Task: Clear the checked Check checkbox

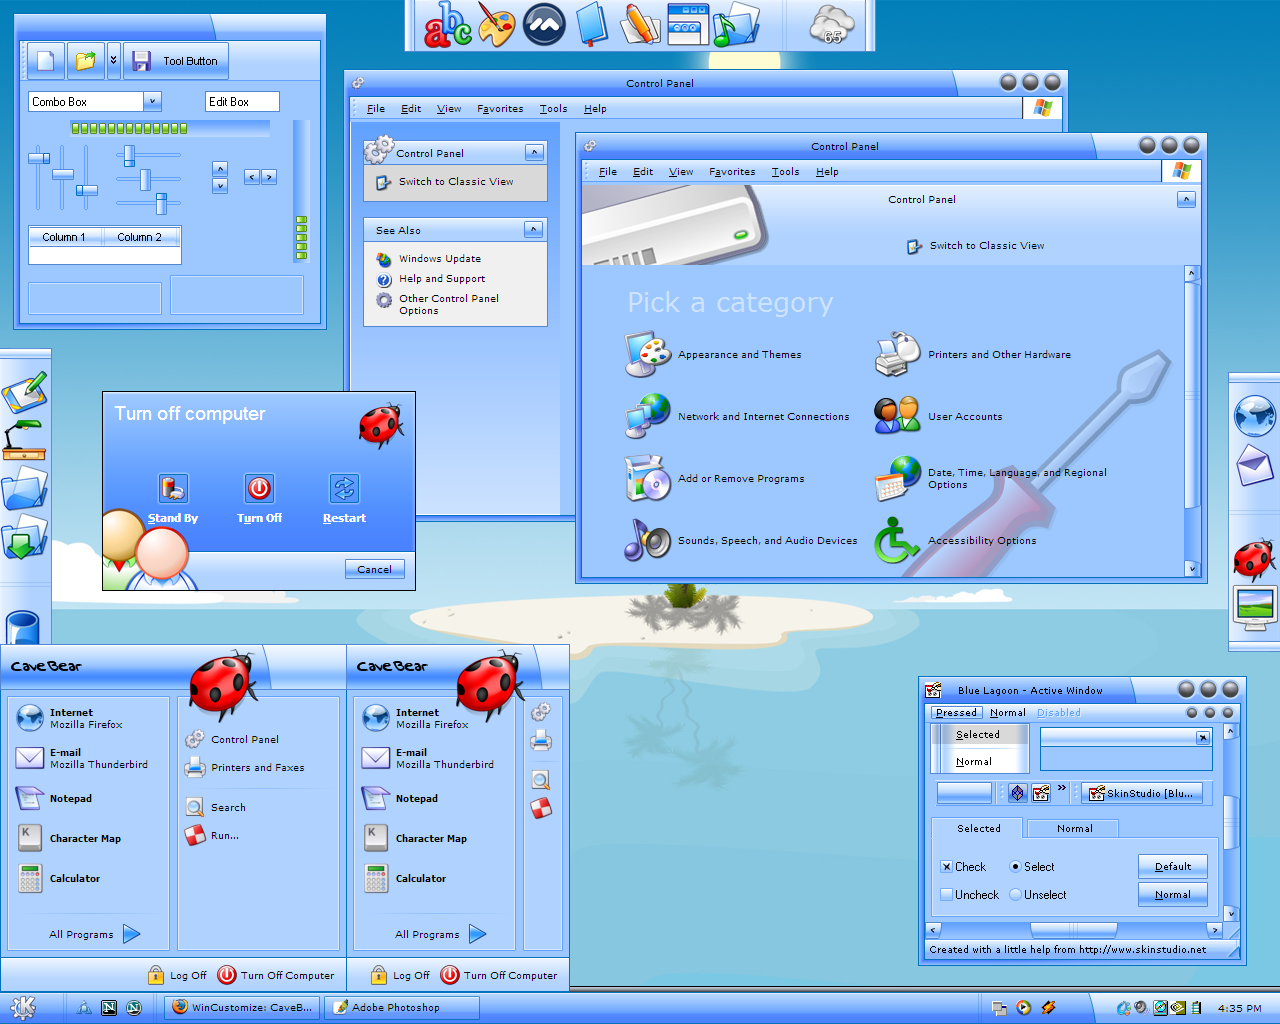Action: pyautogui.click(x=946, y=867)
